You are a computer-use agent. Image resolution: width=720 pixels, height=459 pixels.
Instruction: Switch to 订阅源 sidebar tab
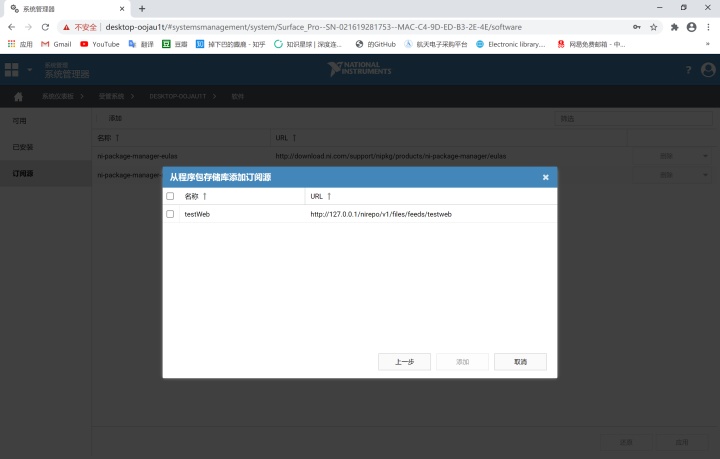point(46,173)
